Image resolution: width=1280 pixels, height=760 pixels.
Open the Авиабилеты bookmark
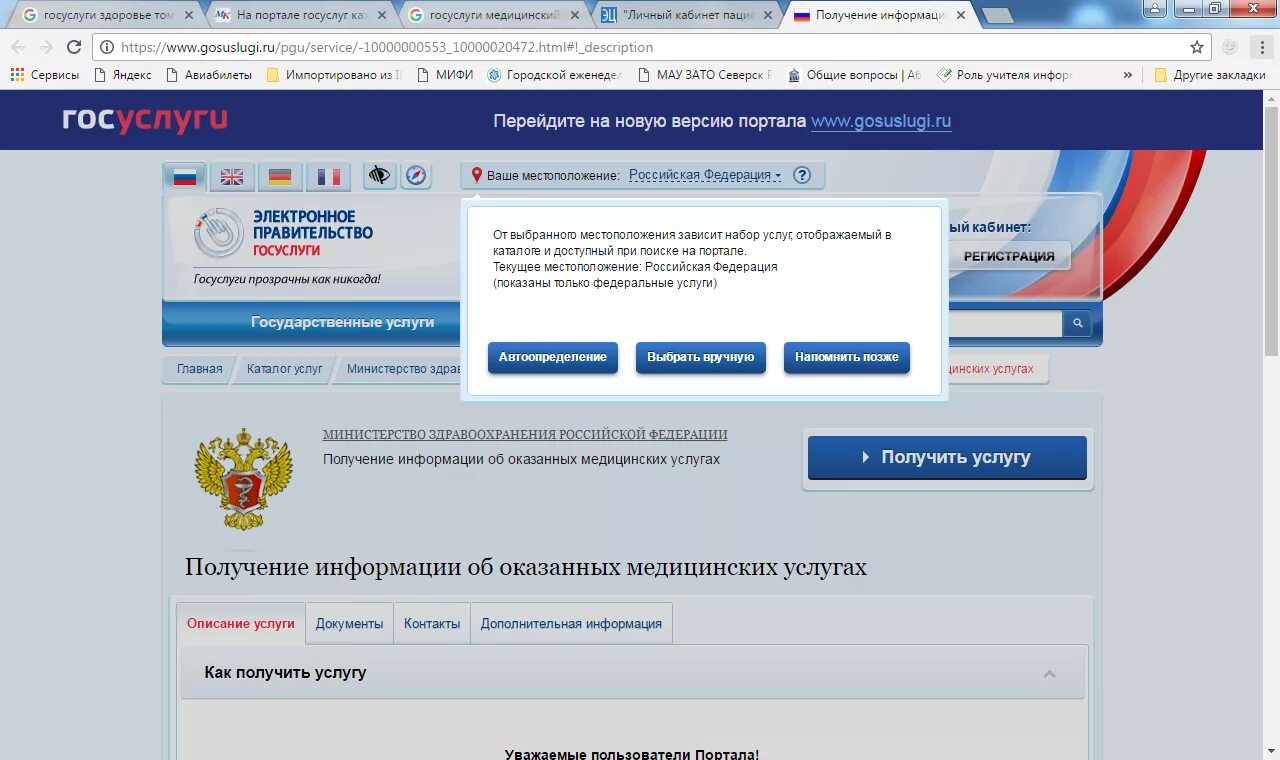point(209,75)
